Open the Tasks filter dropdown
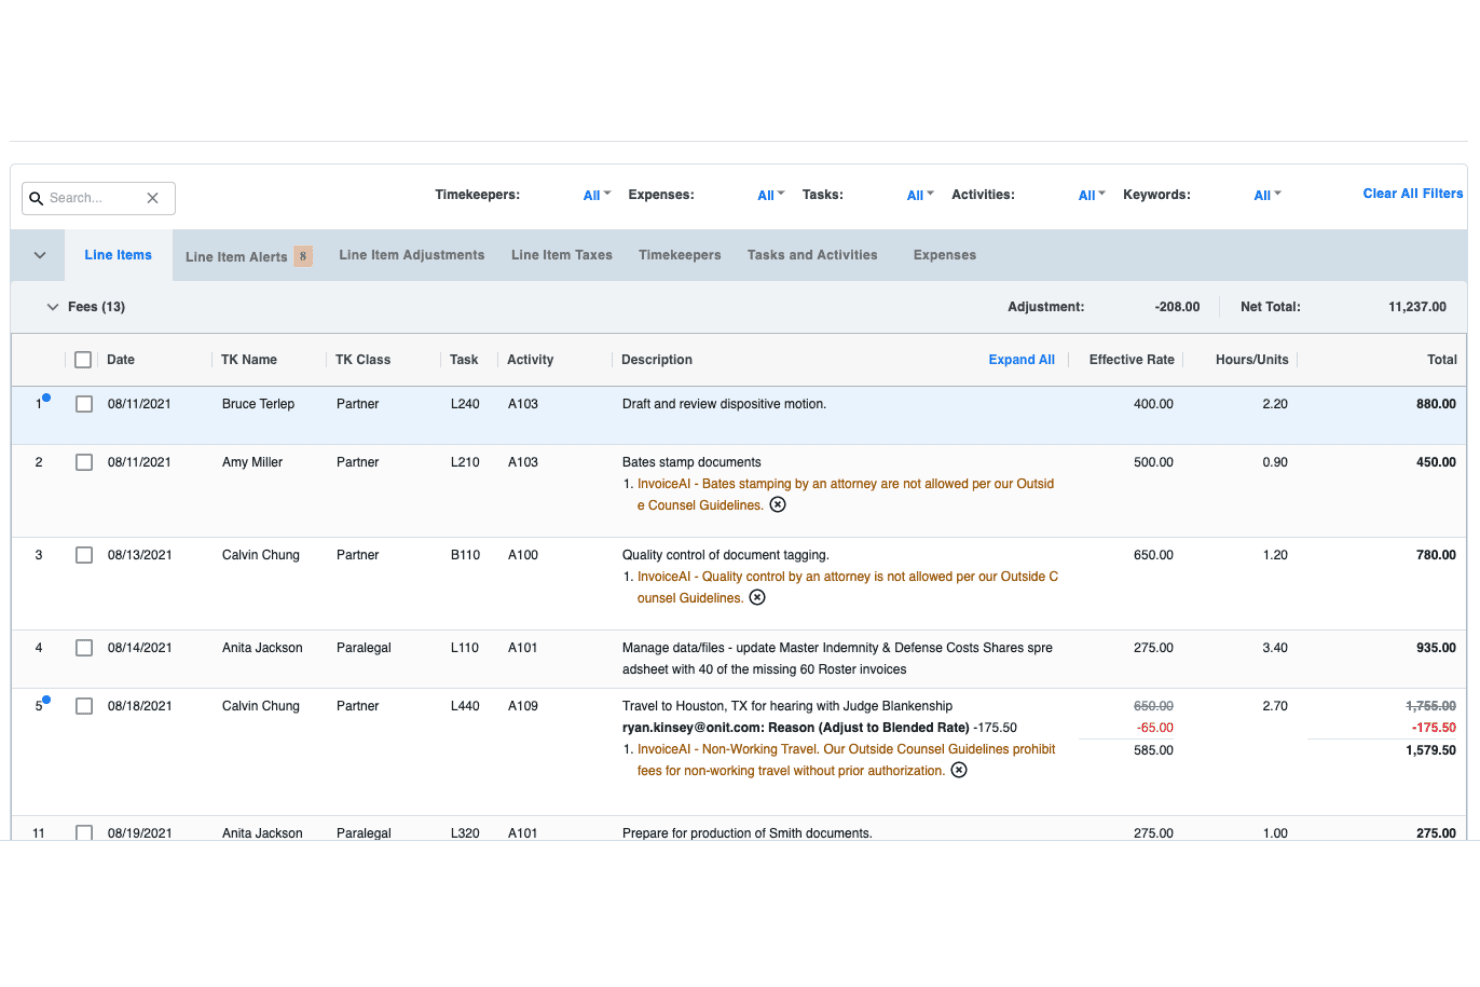This screenshot has width=1480, height=987. (x=920, y=195)
